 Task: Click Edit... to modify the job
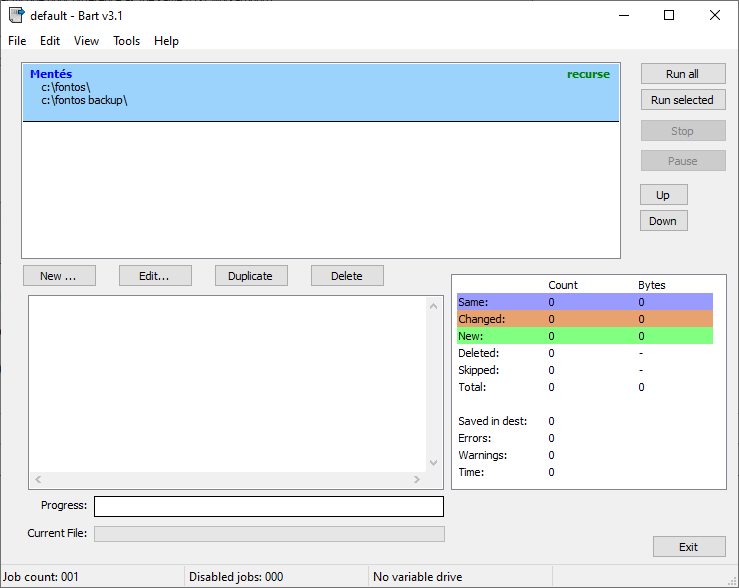tap(154, 276)
